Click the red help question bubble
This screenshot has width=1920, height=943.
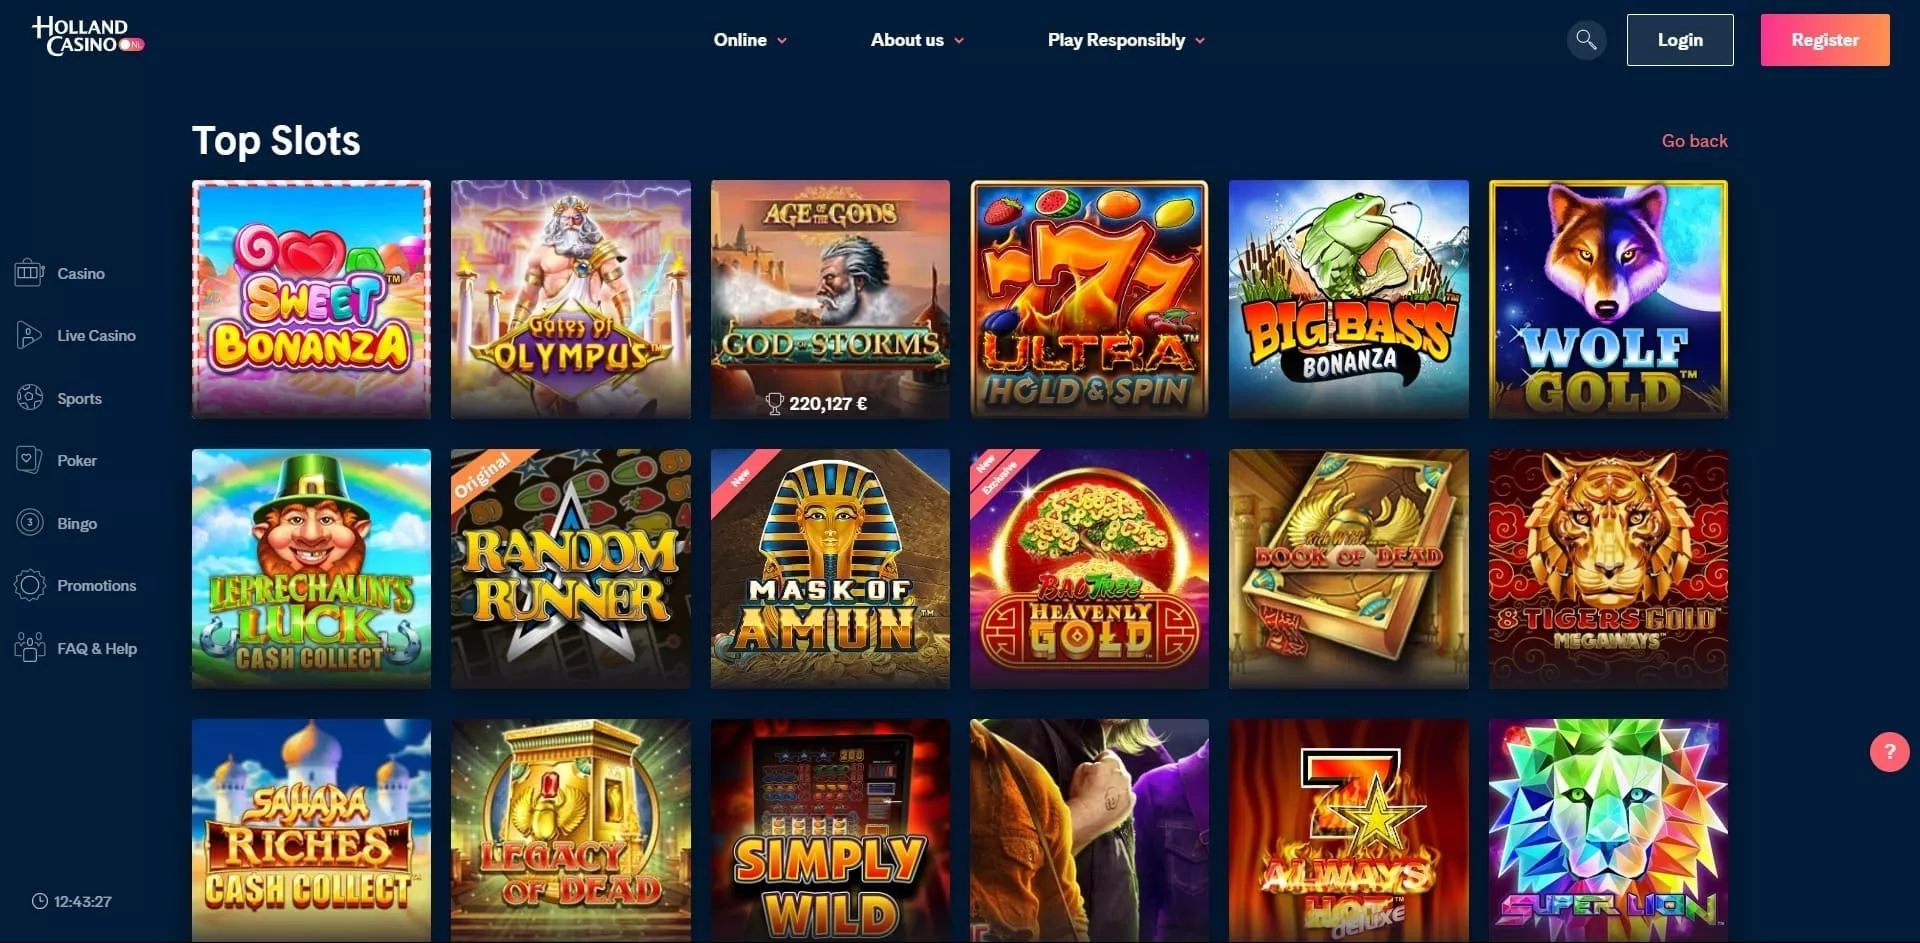pyautogui.click(x=1889, y=752)
